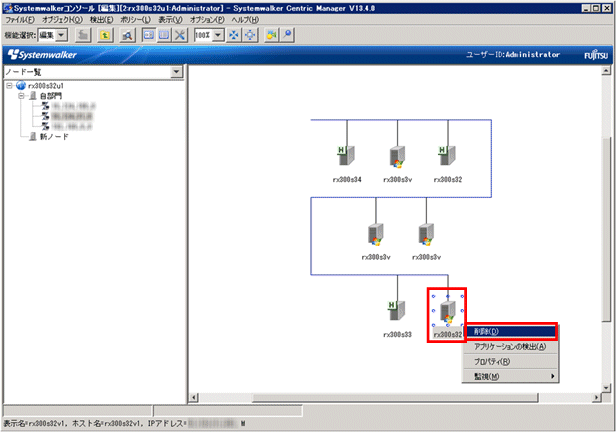Choose 削除(D) from context menu
The height and width of the screenshot is (432, 616).
511,331
